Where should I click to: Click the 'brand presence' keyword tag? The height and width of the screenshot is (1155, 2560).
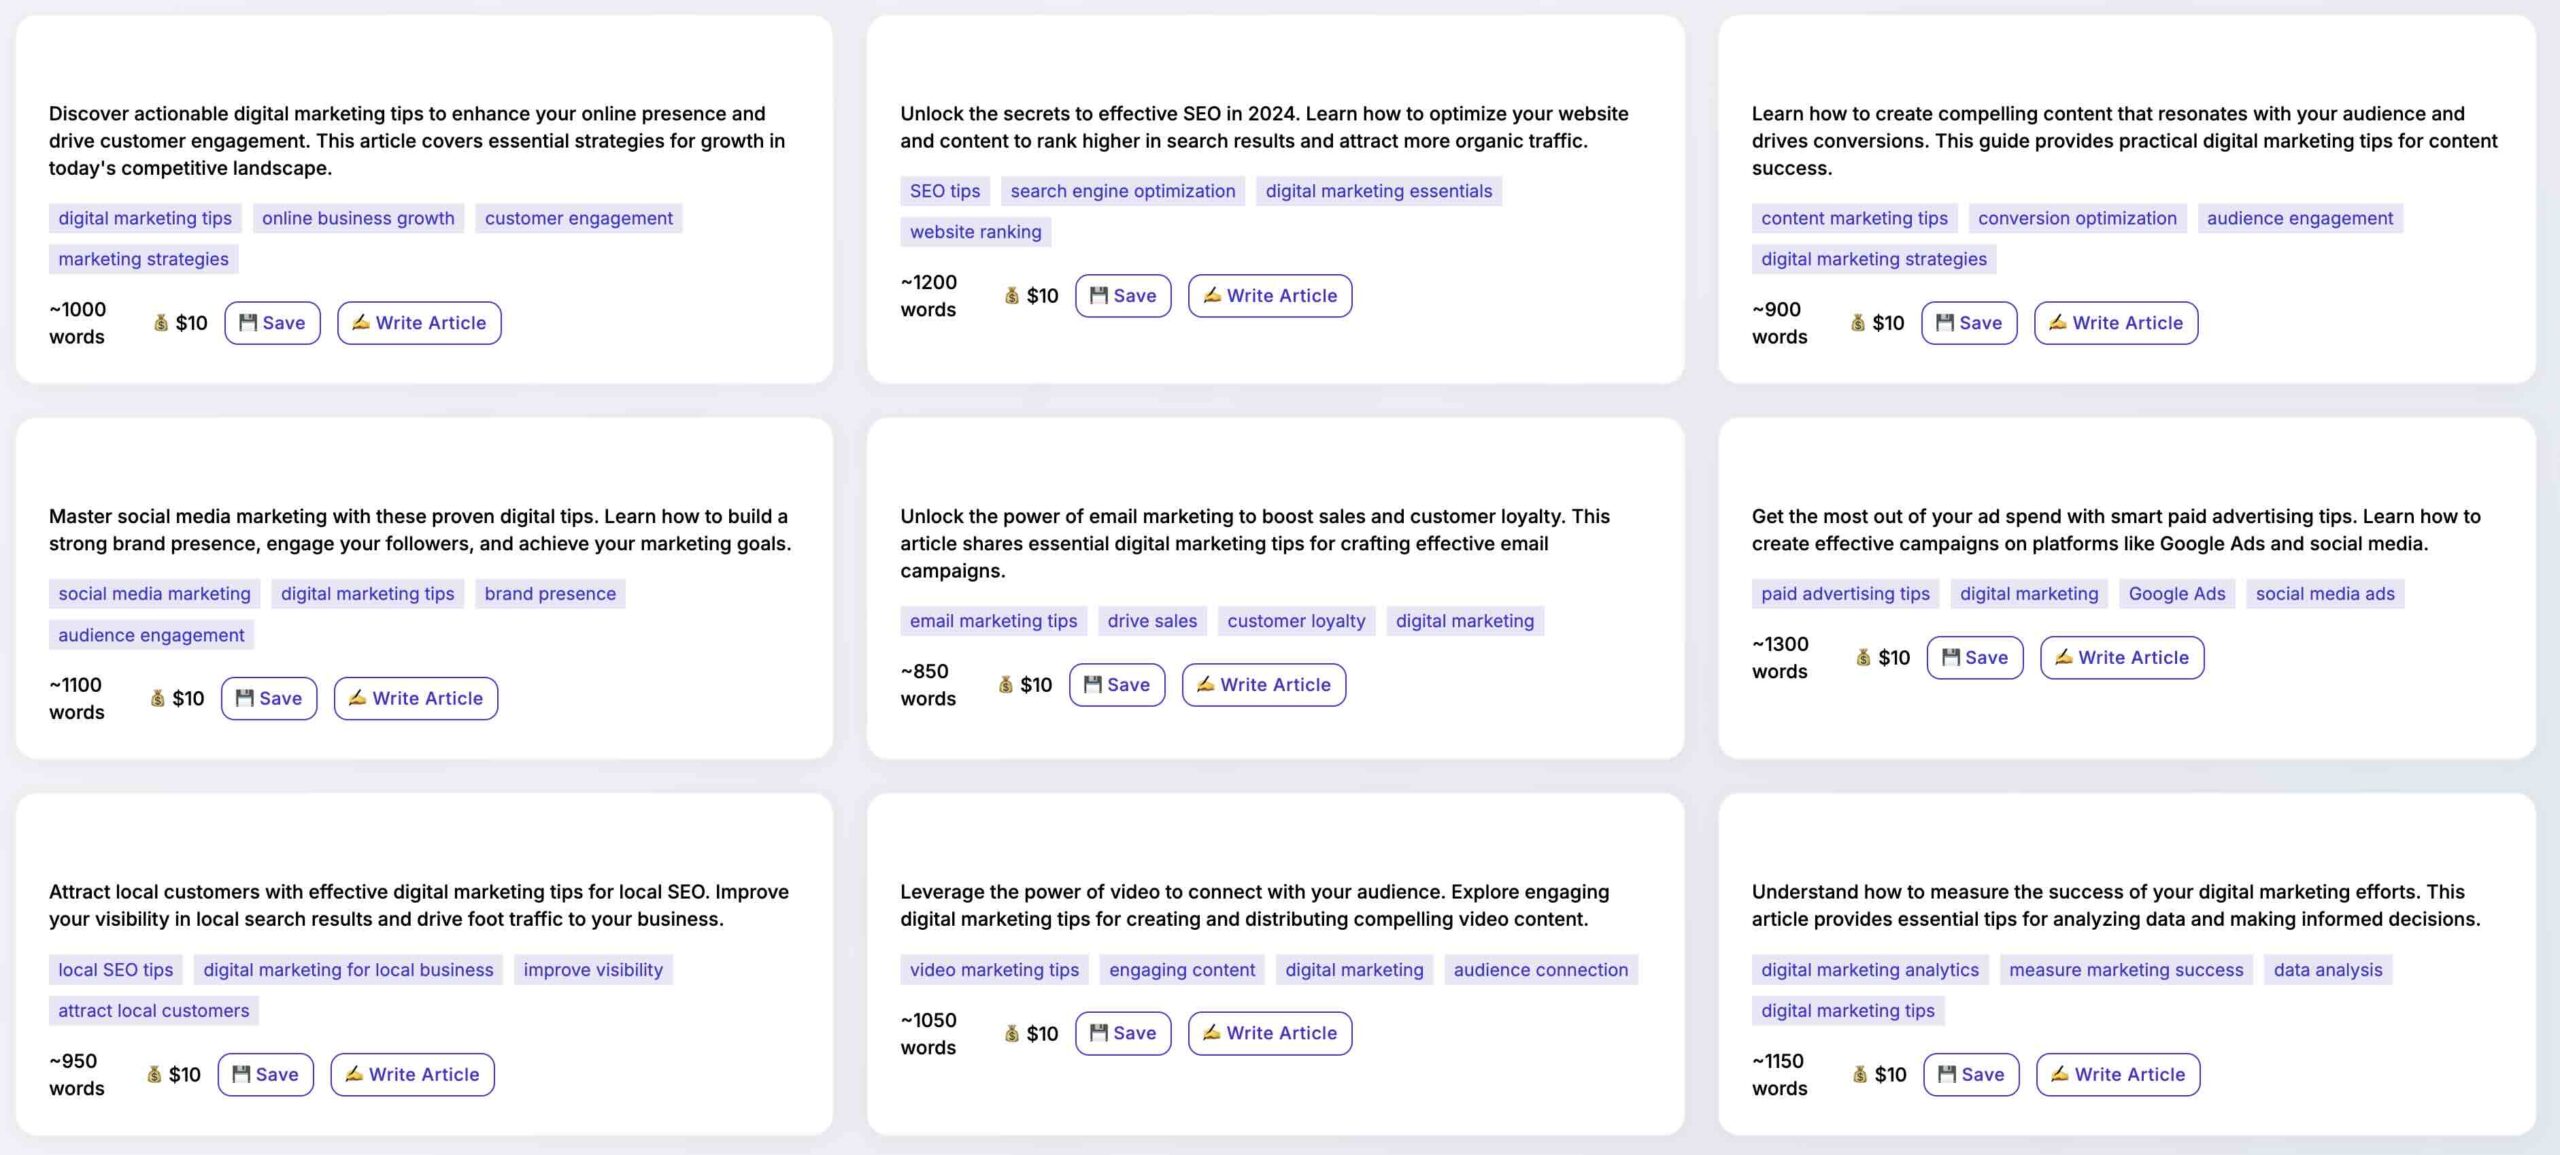point(549,594)
